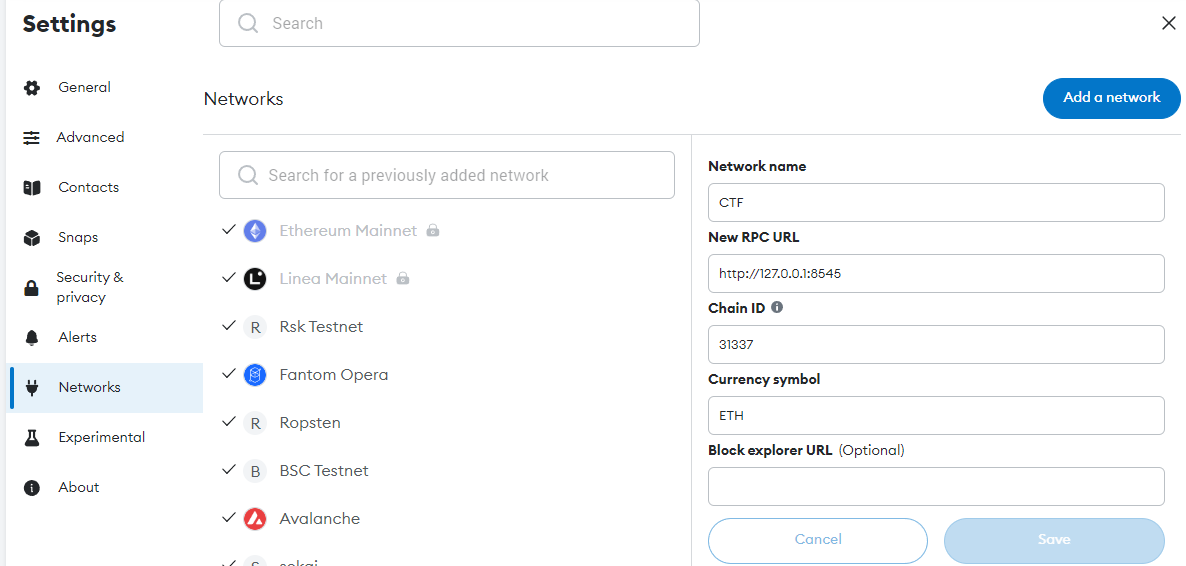This screenshot has height=566, width=1186.
Task: Switch to the Networks settings tab
Action: (x=104, y=387)
